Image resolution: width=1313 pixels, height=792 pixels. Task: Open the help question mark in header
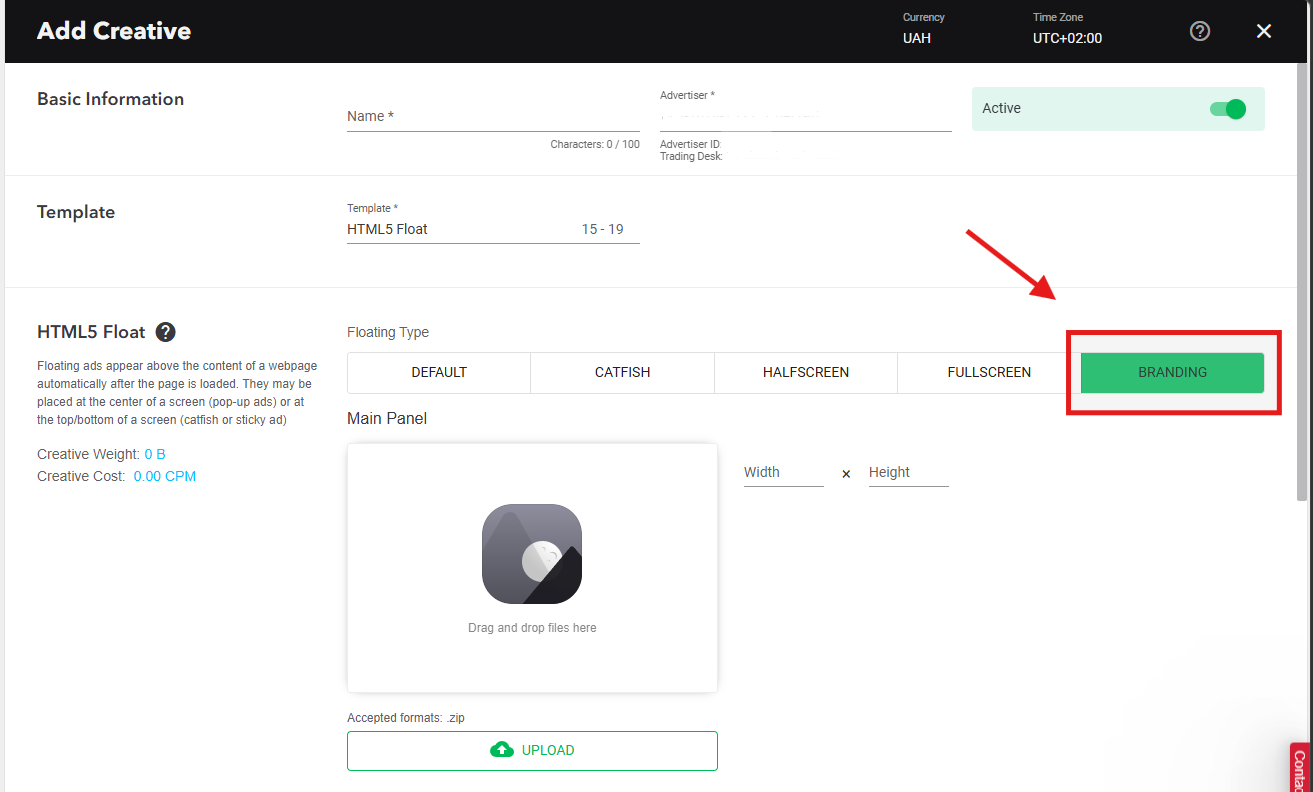tap(1200, 31)
